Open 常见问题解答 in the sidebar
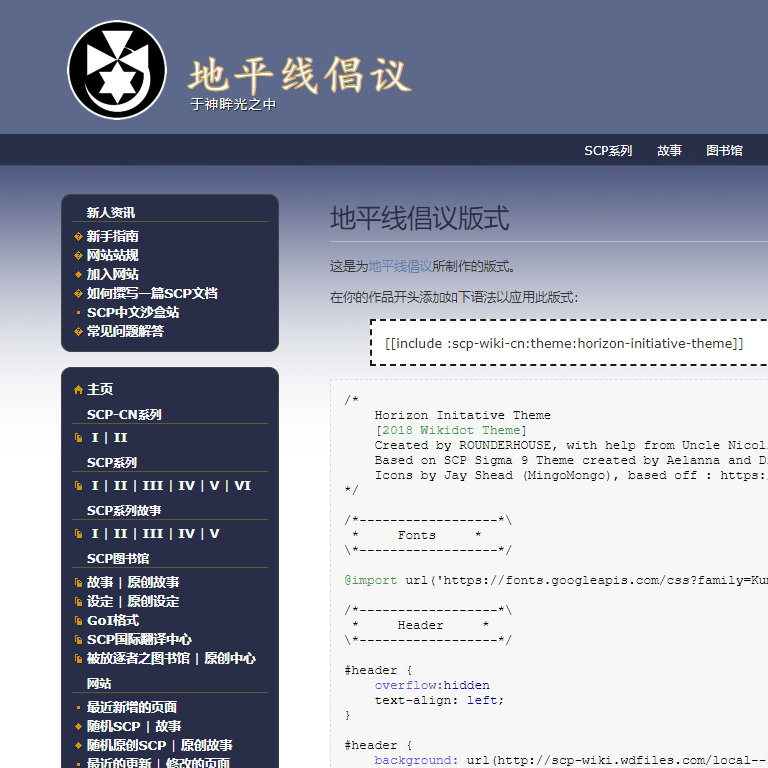The height and width of the screenshot is (768, 768). point(125,331)
